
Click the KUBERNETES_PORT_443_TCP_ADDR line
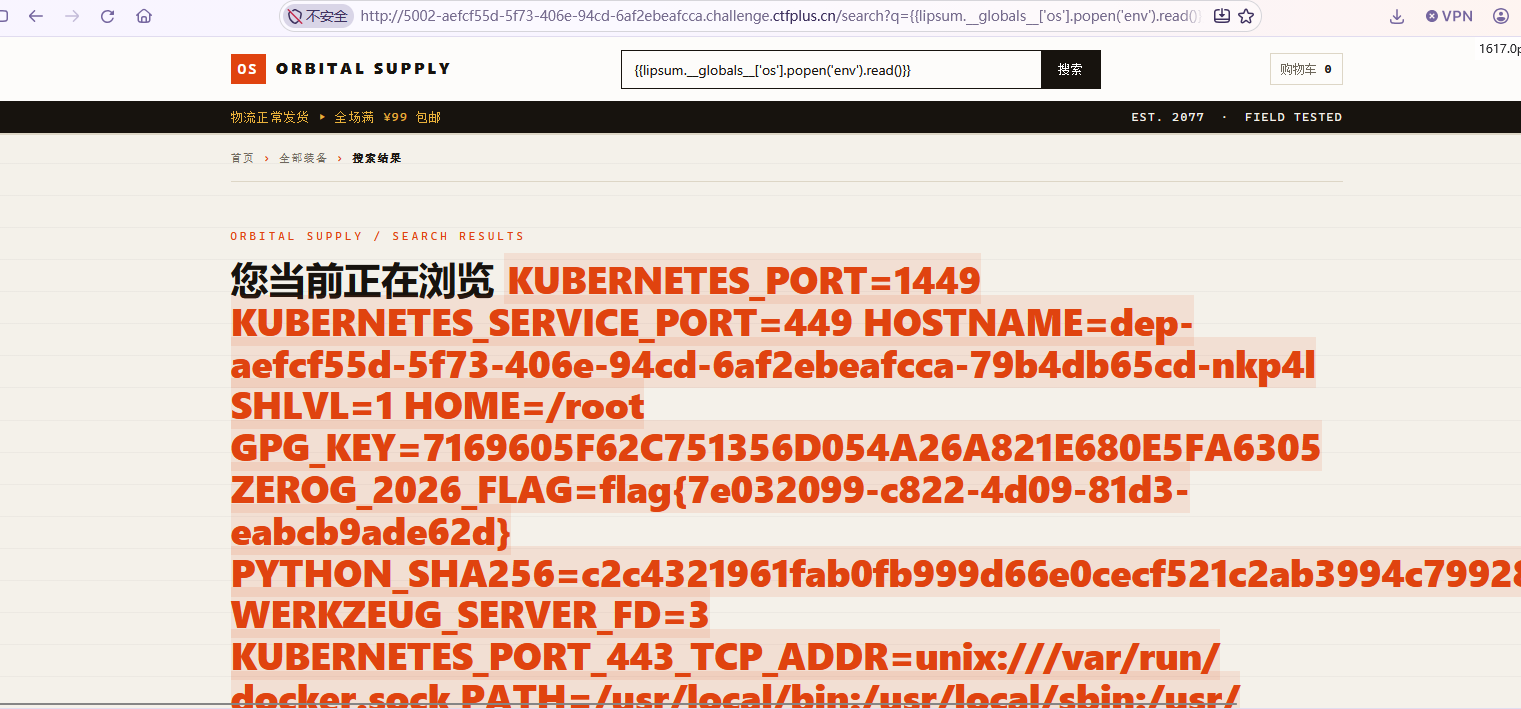725,659
